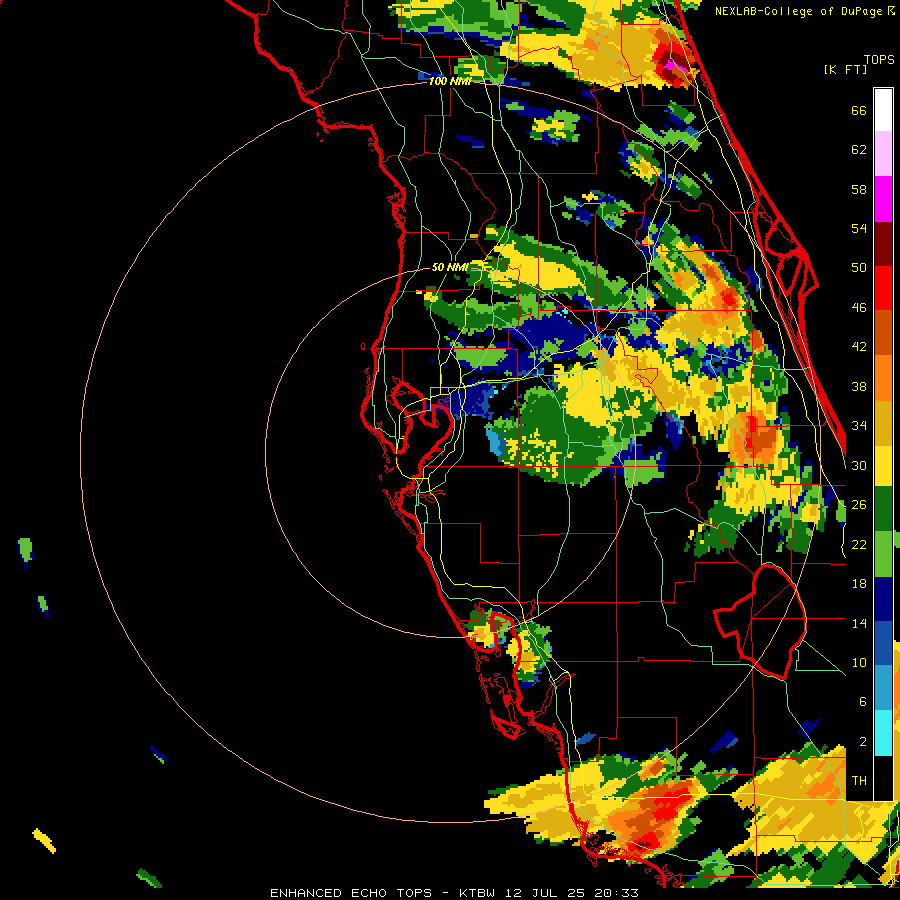Screen dimensions: 900x900
Task: Click the "NEXLAB-College of DuPage" text
Action: click(798, 11)
